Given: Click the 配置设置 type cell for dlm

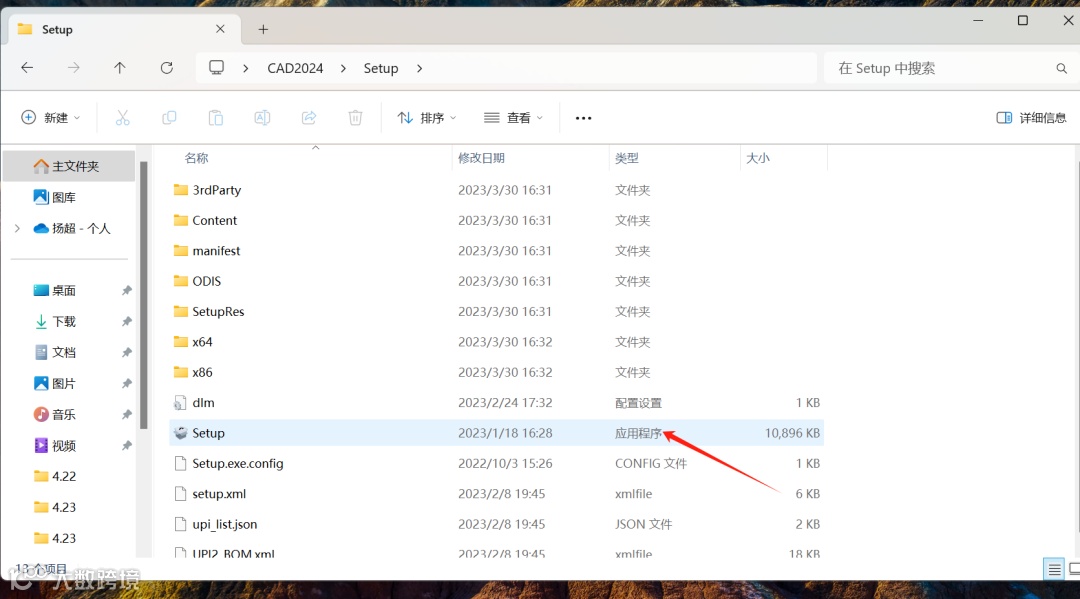Looking at the screenshot, I should pyautogui.click(x=638, y=403).
